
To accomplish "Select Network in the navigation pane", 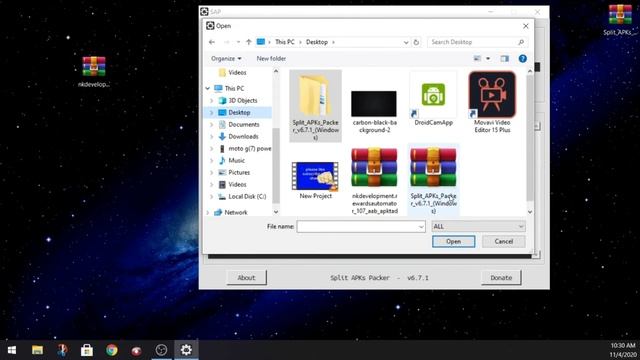I will (x=236, y=212).
